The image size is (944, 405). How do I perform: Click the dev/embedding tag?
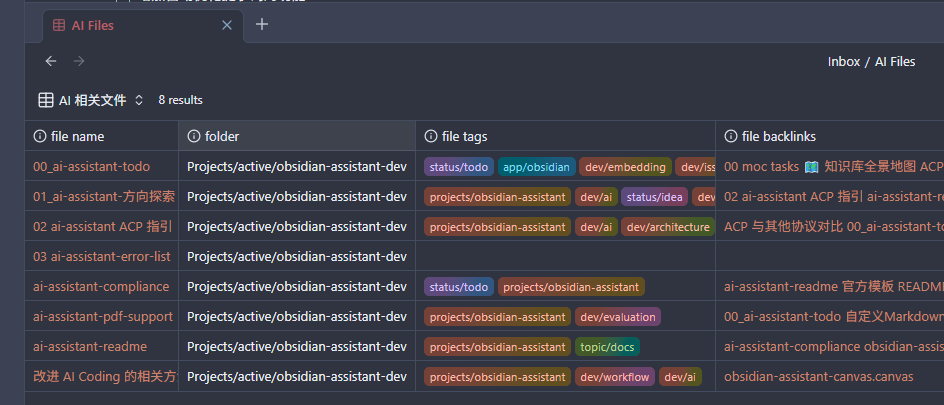[x=625, y=167]
